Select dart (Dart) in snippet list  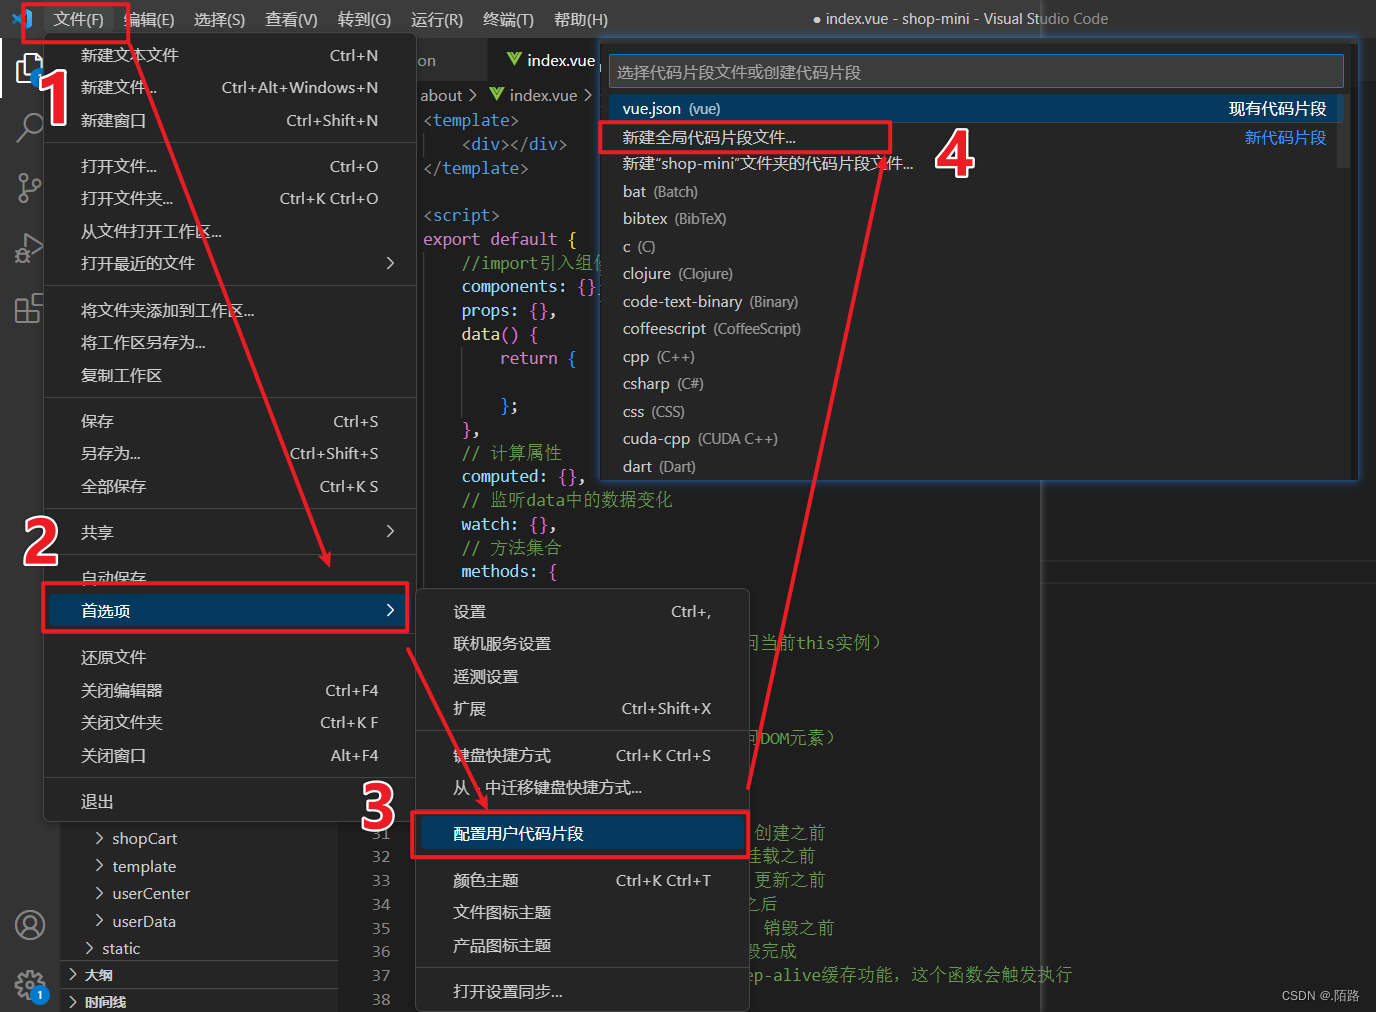click(972, 466)
